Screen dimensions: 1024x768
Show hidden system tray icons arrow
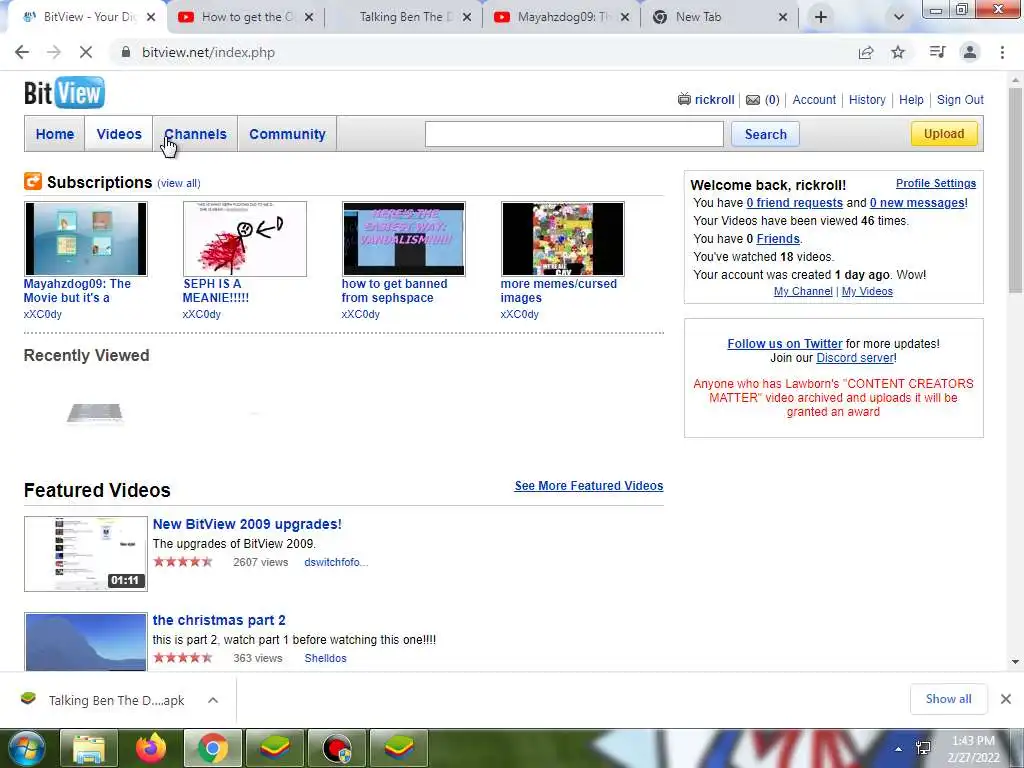pyautogui.click(x=899, y=749)
